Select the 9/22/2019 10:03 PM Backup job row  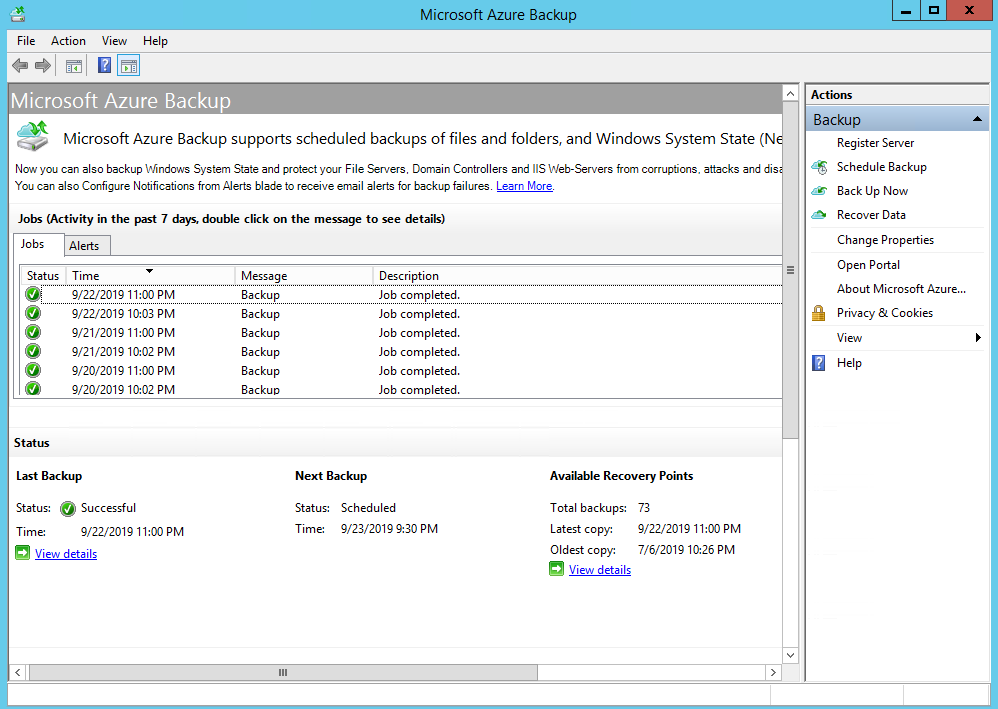tap(402, 313)
